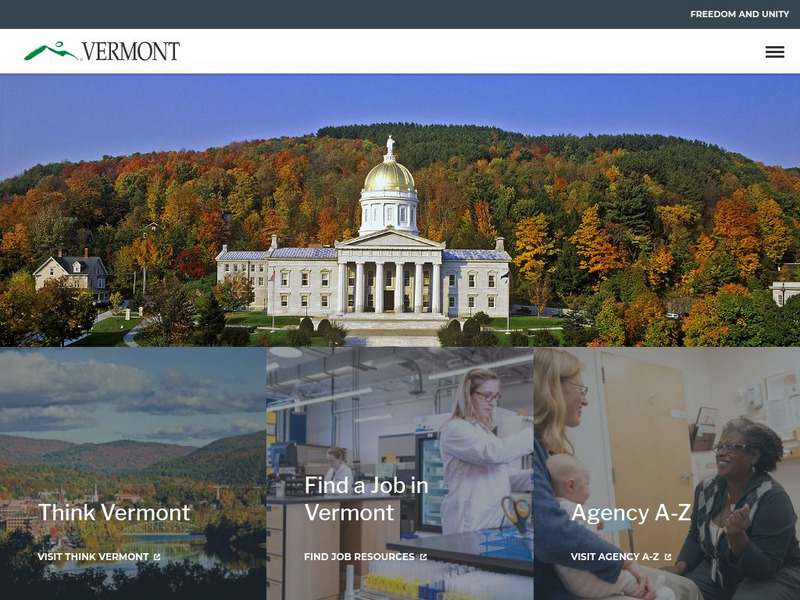Image resolution: width=800 pixels, height=600 pixels.
Task: Select the Find a Job in Vermont heading
Action: 366,498
